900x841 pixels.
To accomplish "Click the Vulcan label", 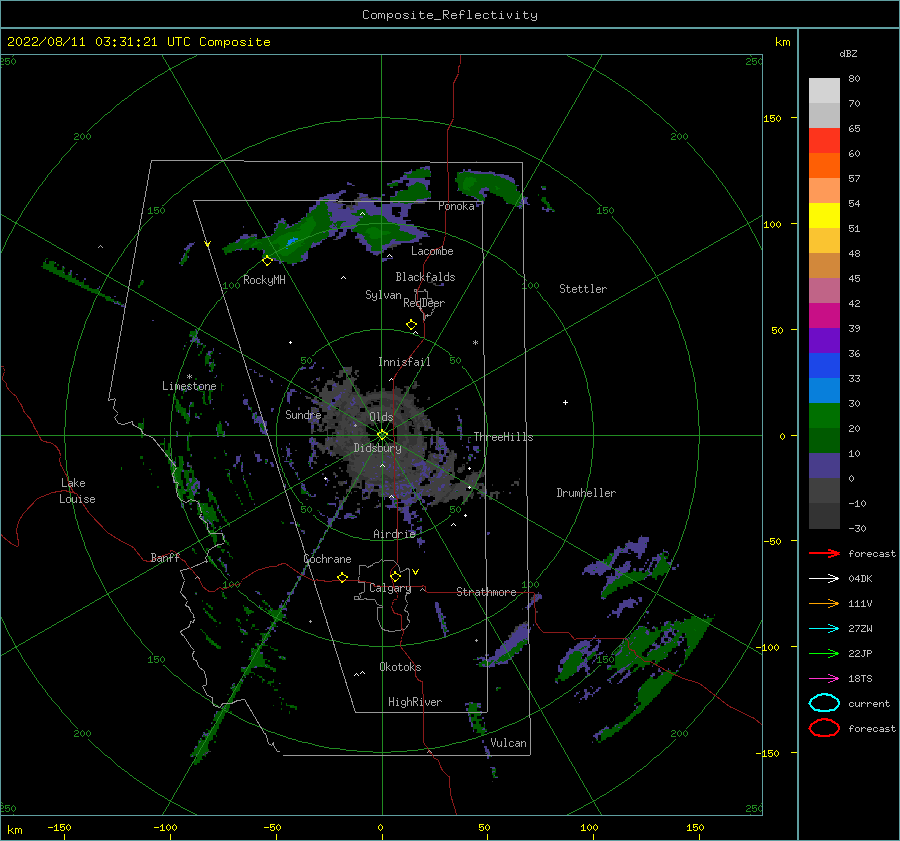I will pyautogui.click(x=509, y=743).
